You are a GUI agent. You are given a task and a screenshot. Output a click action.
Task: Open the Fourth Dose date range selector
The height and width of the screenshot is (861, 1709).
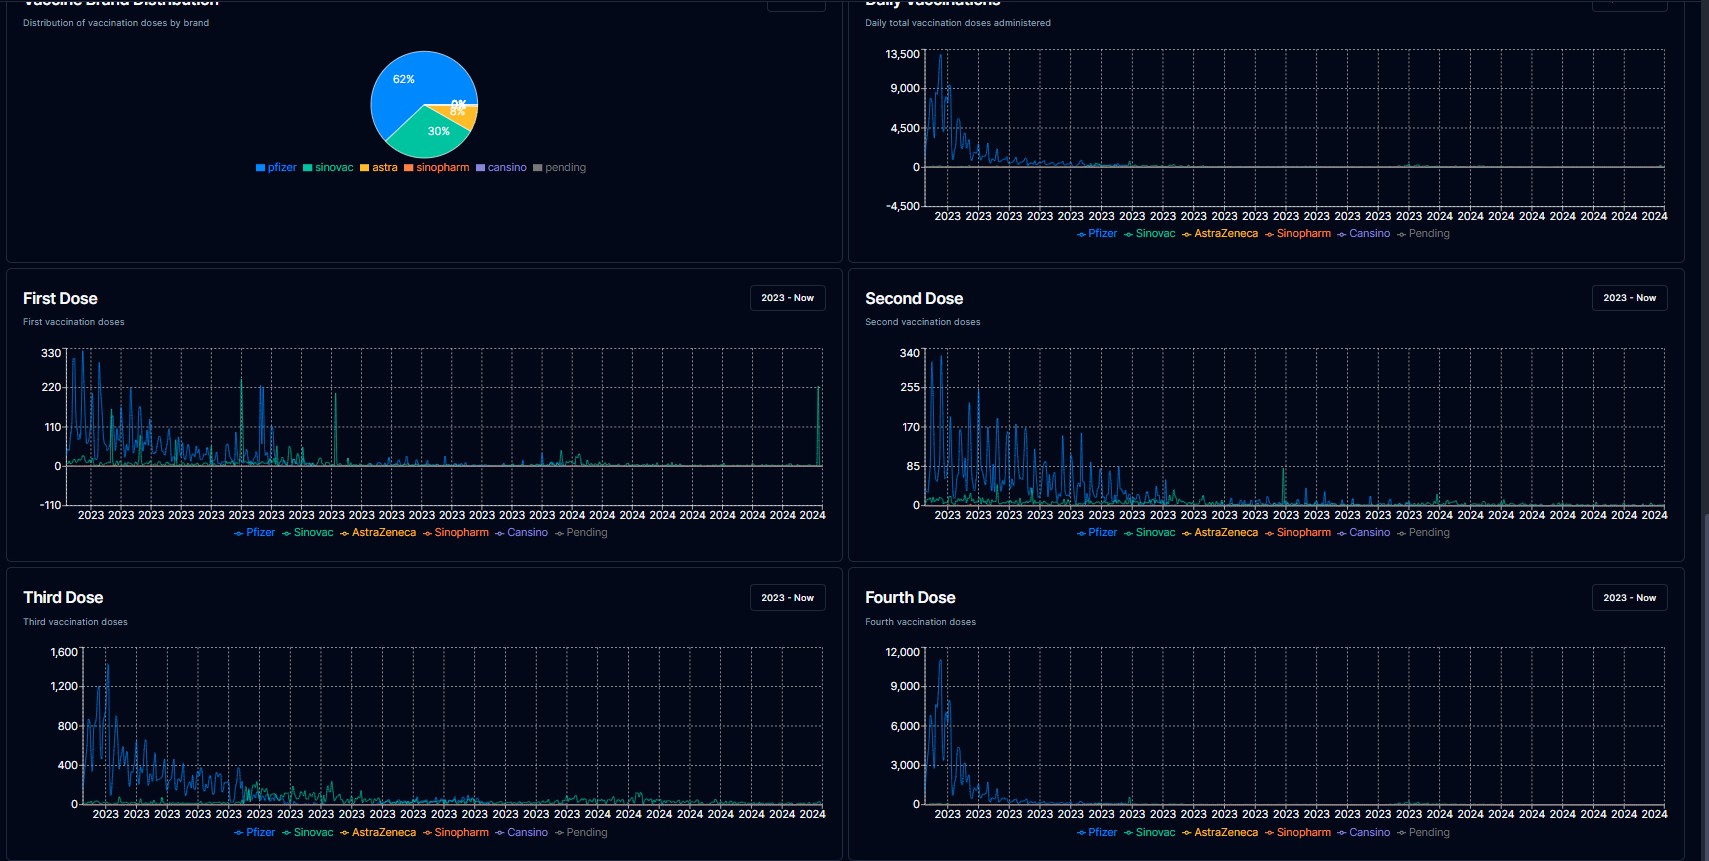click(1629, 598)
